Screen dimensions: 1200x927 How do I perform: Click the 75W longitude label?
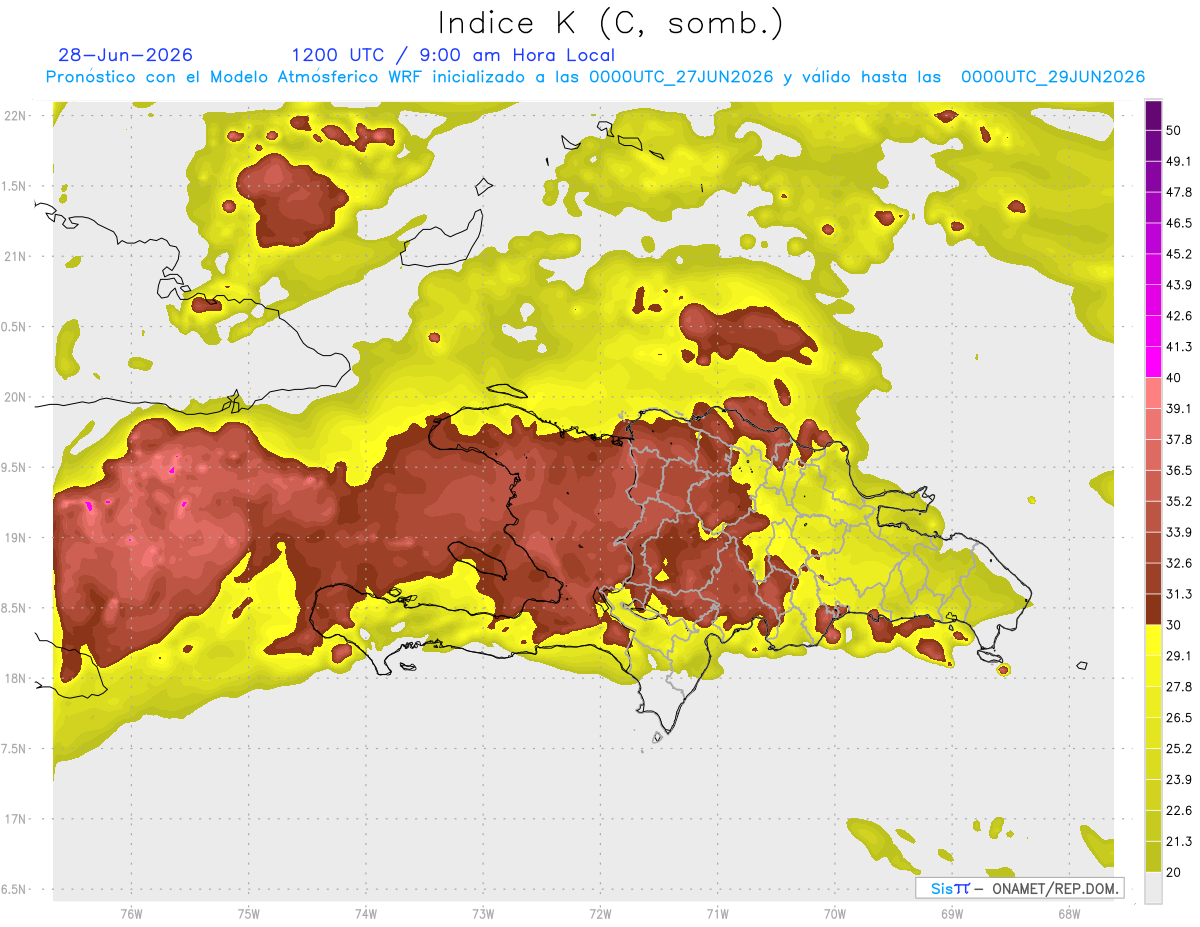tap(248, 914)
